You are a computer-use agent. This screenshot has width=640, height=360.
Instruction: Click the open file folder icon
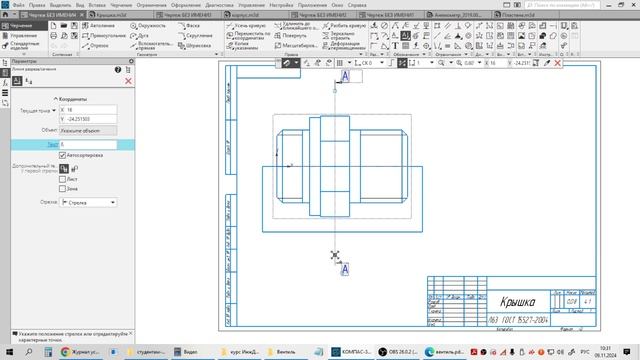(64, 25)
